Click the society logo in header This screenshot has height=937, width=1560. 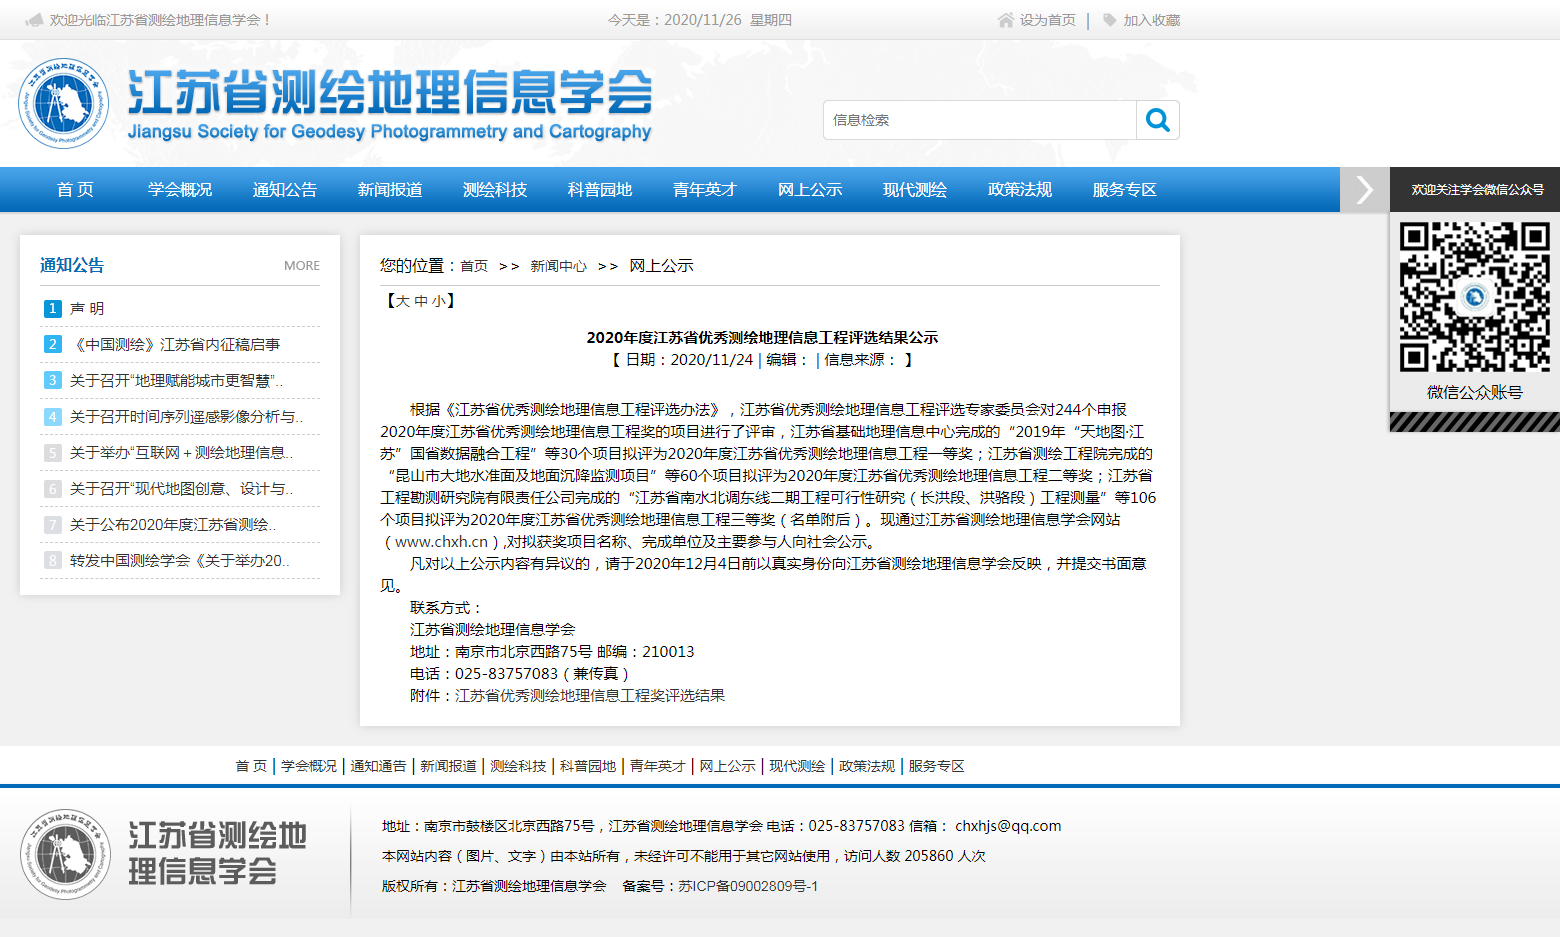pos(64,103)
